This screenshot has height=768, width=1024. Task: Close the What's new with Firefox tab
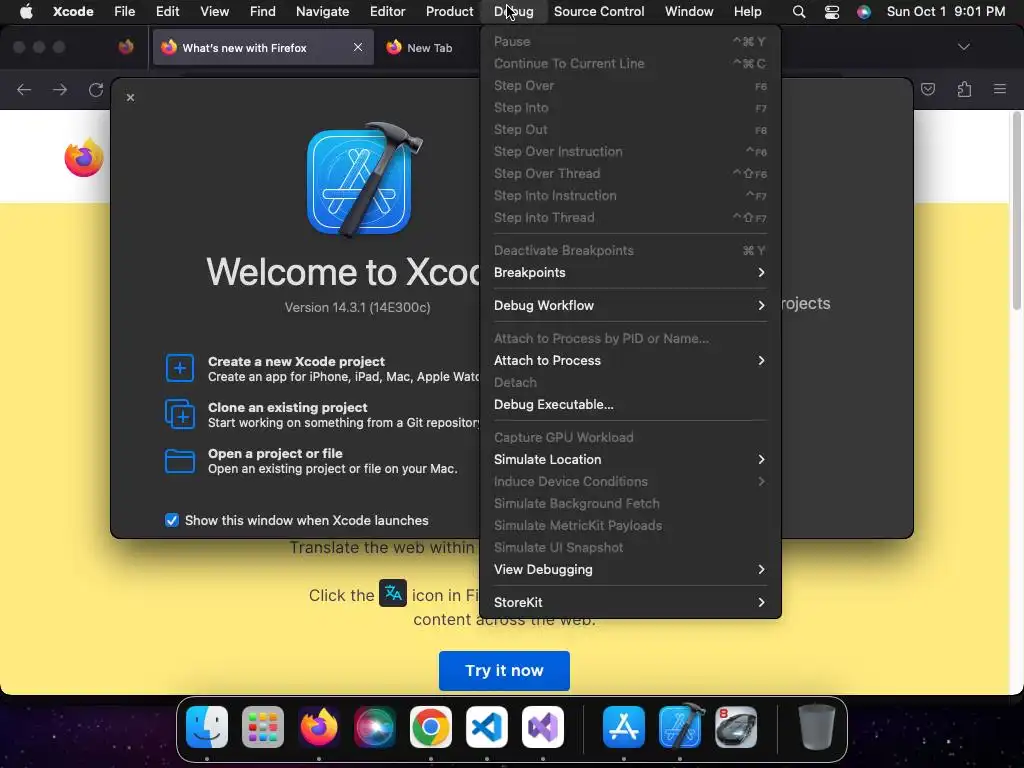click(358, 47)
